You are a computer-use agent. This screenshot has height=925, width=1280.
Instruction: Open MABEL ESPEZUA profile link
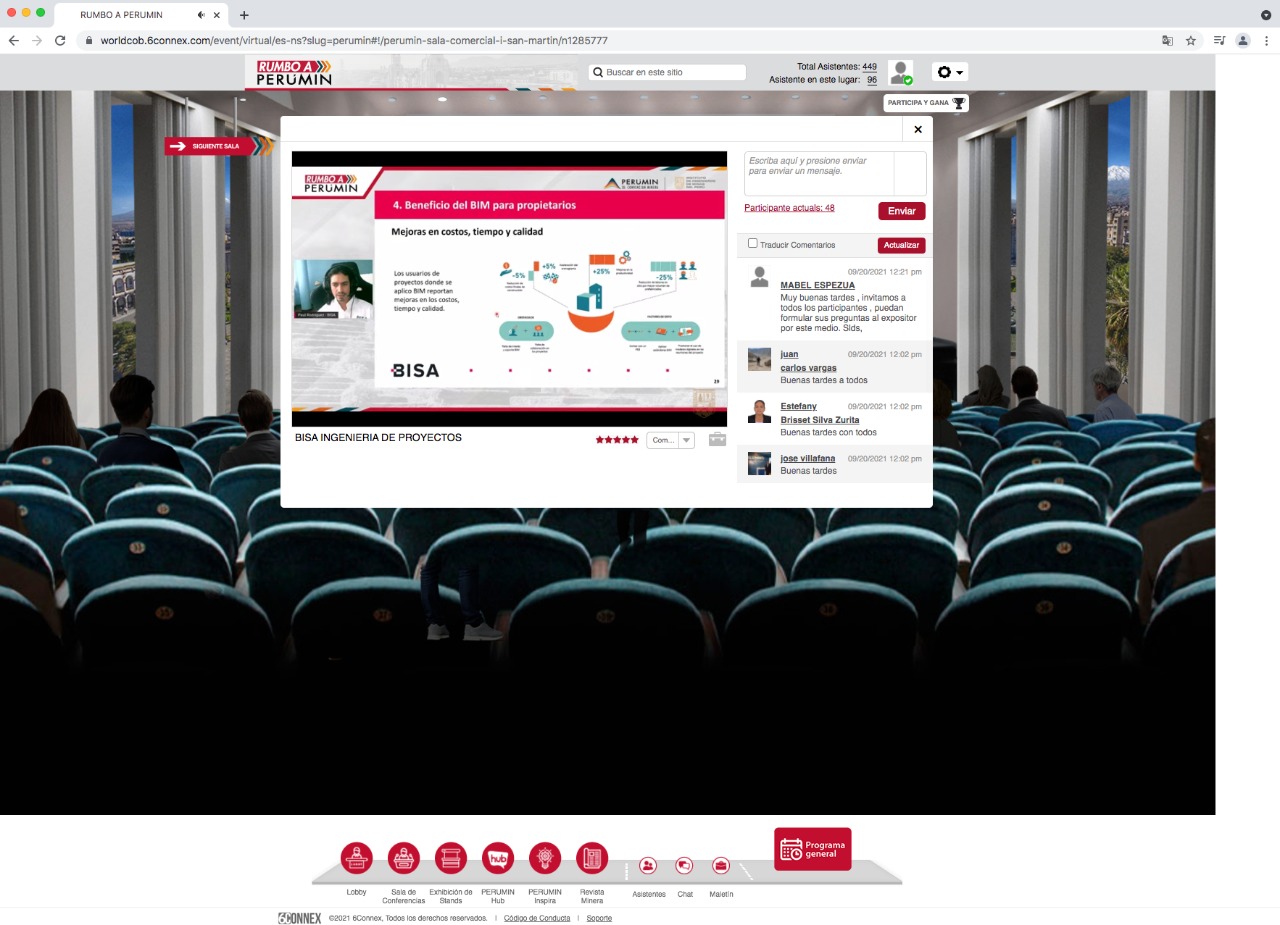tap(817, 285)
